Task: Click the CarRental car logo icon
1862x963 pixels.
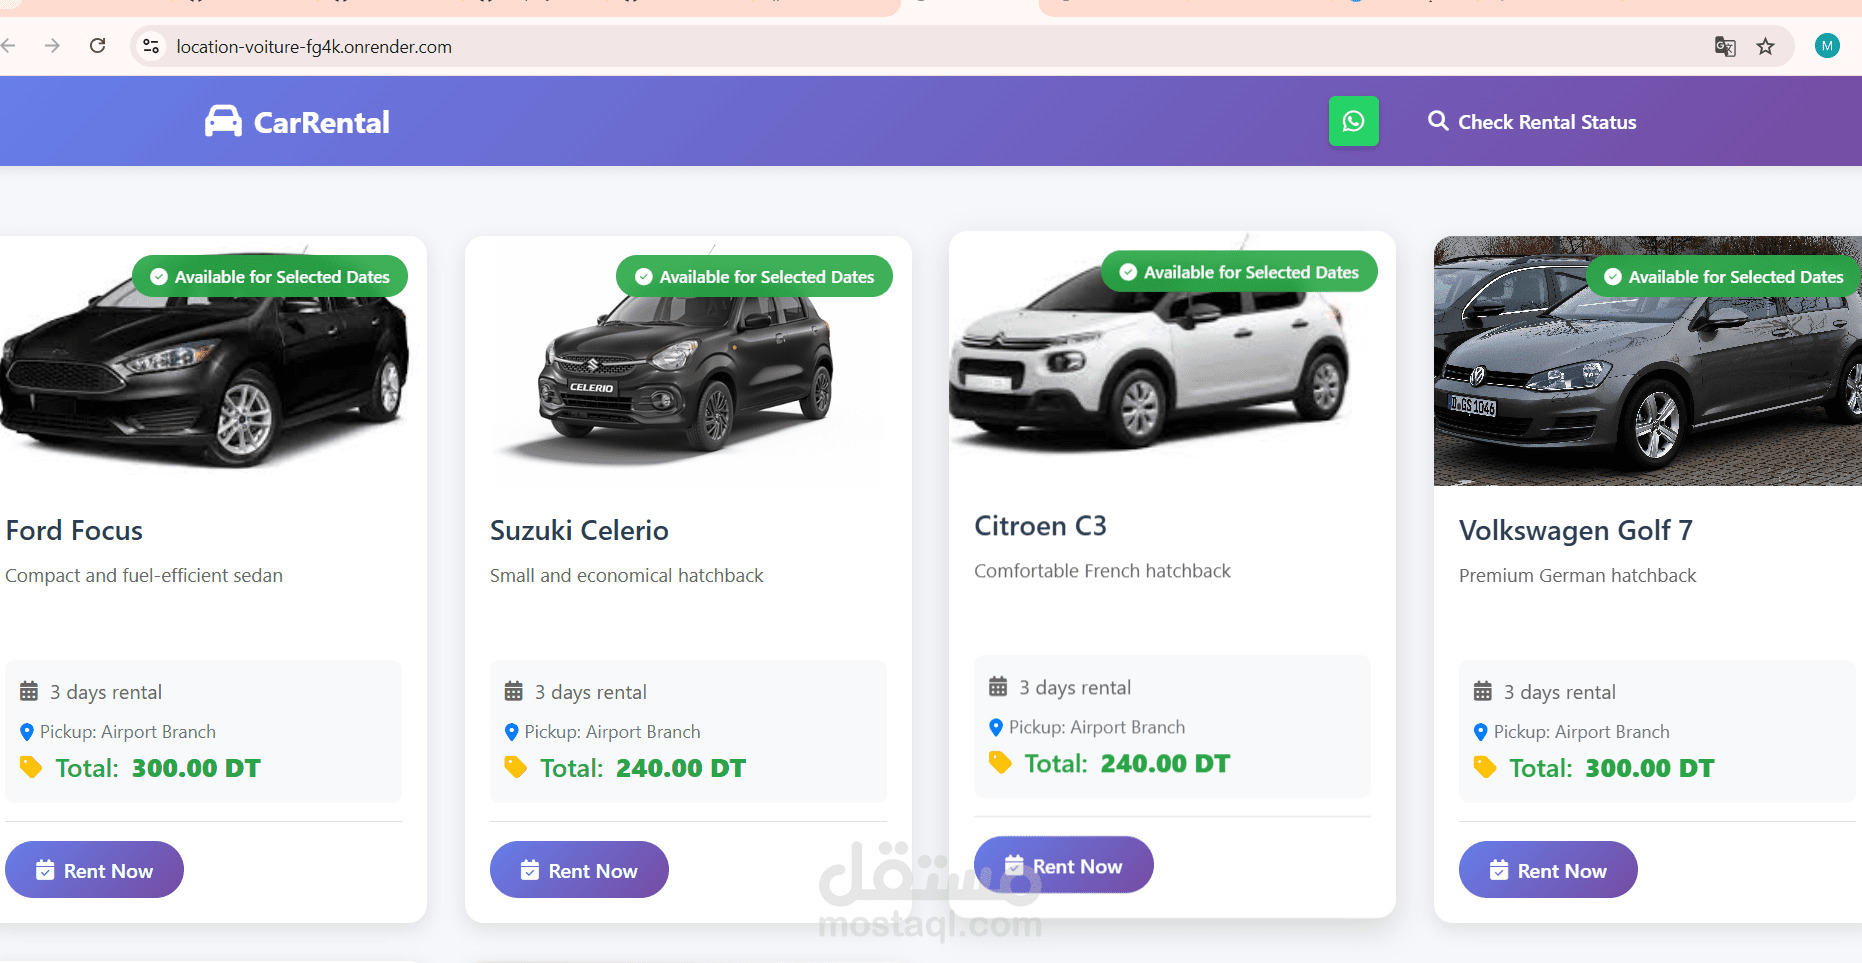Action: pyautogui.click(x=223, y=121)
